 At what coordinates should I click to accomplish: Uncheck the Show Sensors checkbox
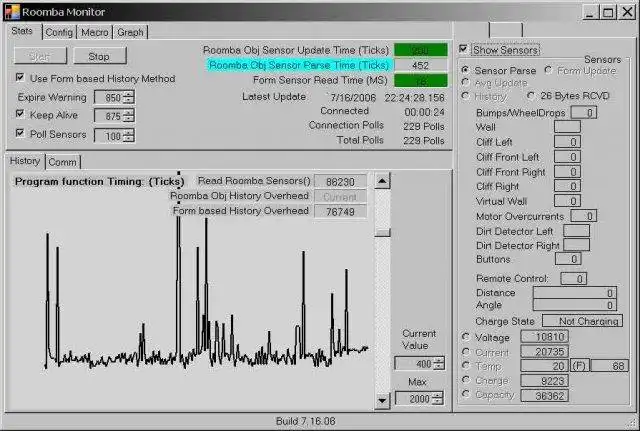pyautogui.click(x=463, y=49)
